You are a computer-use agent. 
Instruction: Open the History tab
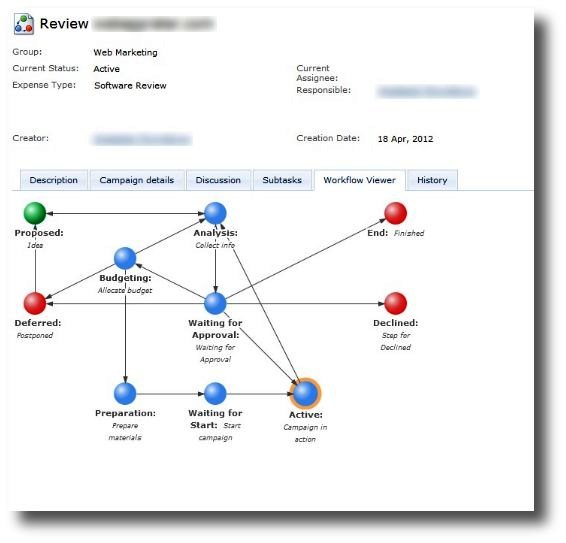[x=432, y=180]
